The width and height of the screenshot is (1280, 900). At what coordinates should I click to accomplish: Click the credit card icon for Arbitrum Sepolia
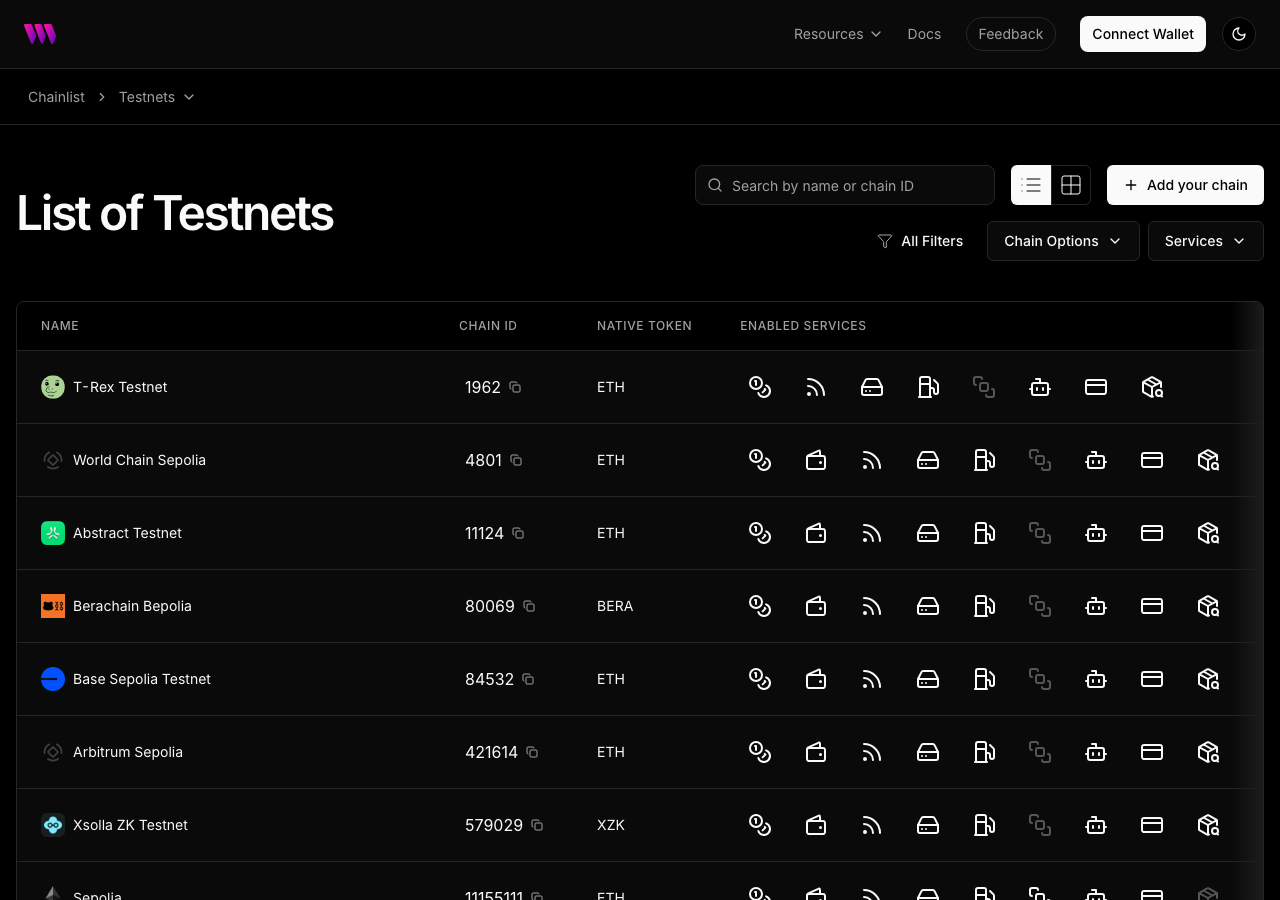coord(1152,752)
